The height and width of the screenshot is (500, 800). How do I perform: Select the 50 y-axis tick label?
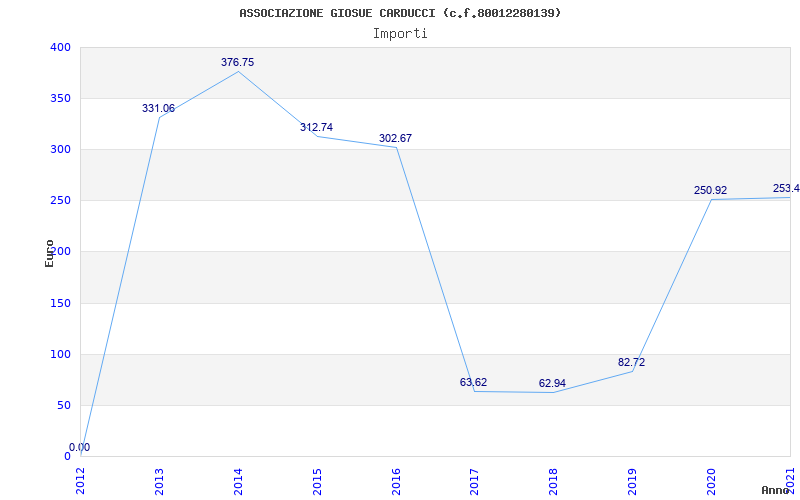coord(63,406)
